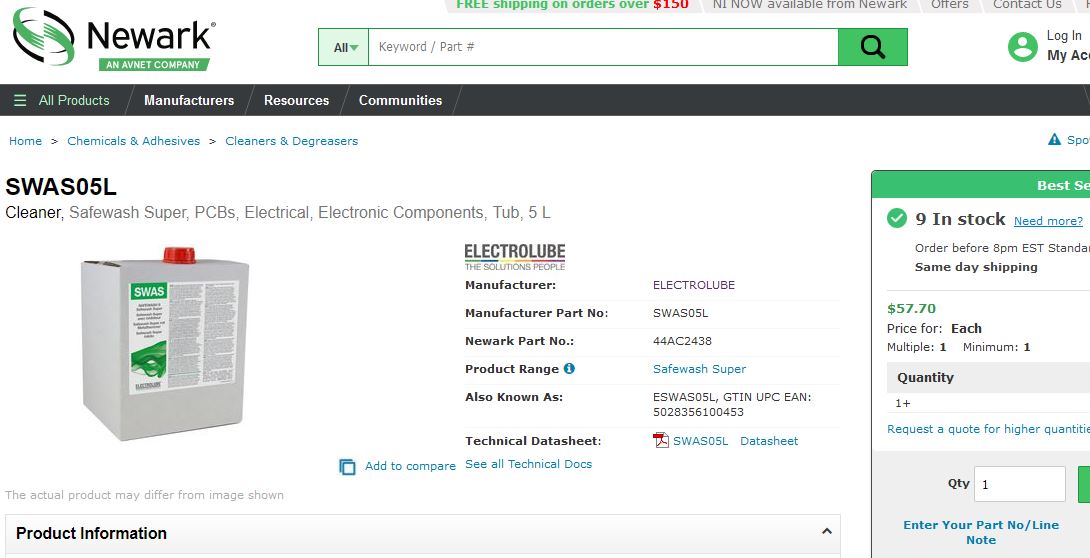Click the SWAS05L product title heading

point(61,187)
